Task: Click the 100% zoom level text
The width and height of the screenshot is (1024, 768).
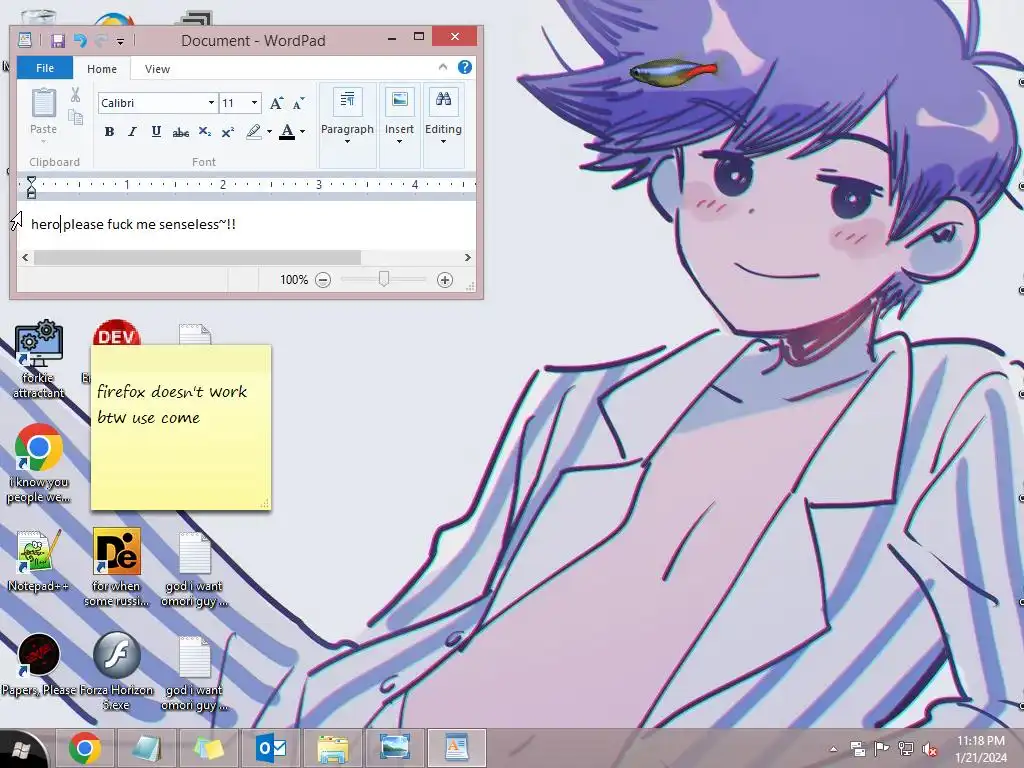Action: pos(294,280)
